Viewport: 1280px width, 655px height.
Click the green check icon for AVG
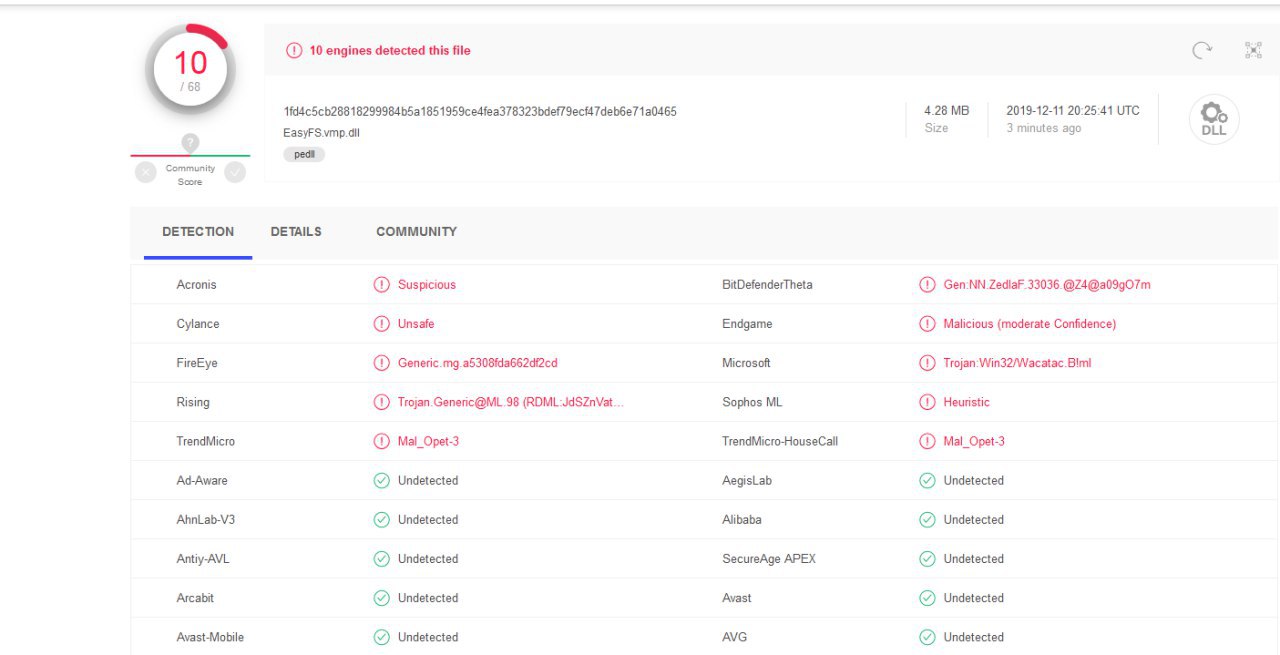(927, 637)
